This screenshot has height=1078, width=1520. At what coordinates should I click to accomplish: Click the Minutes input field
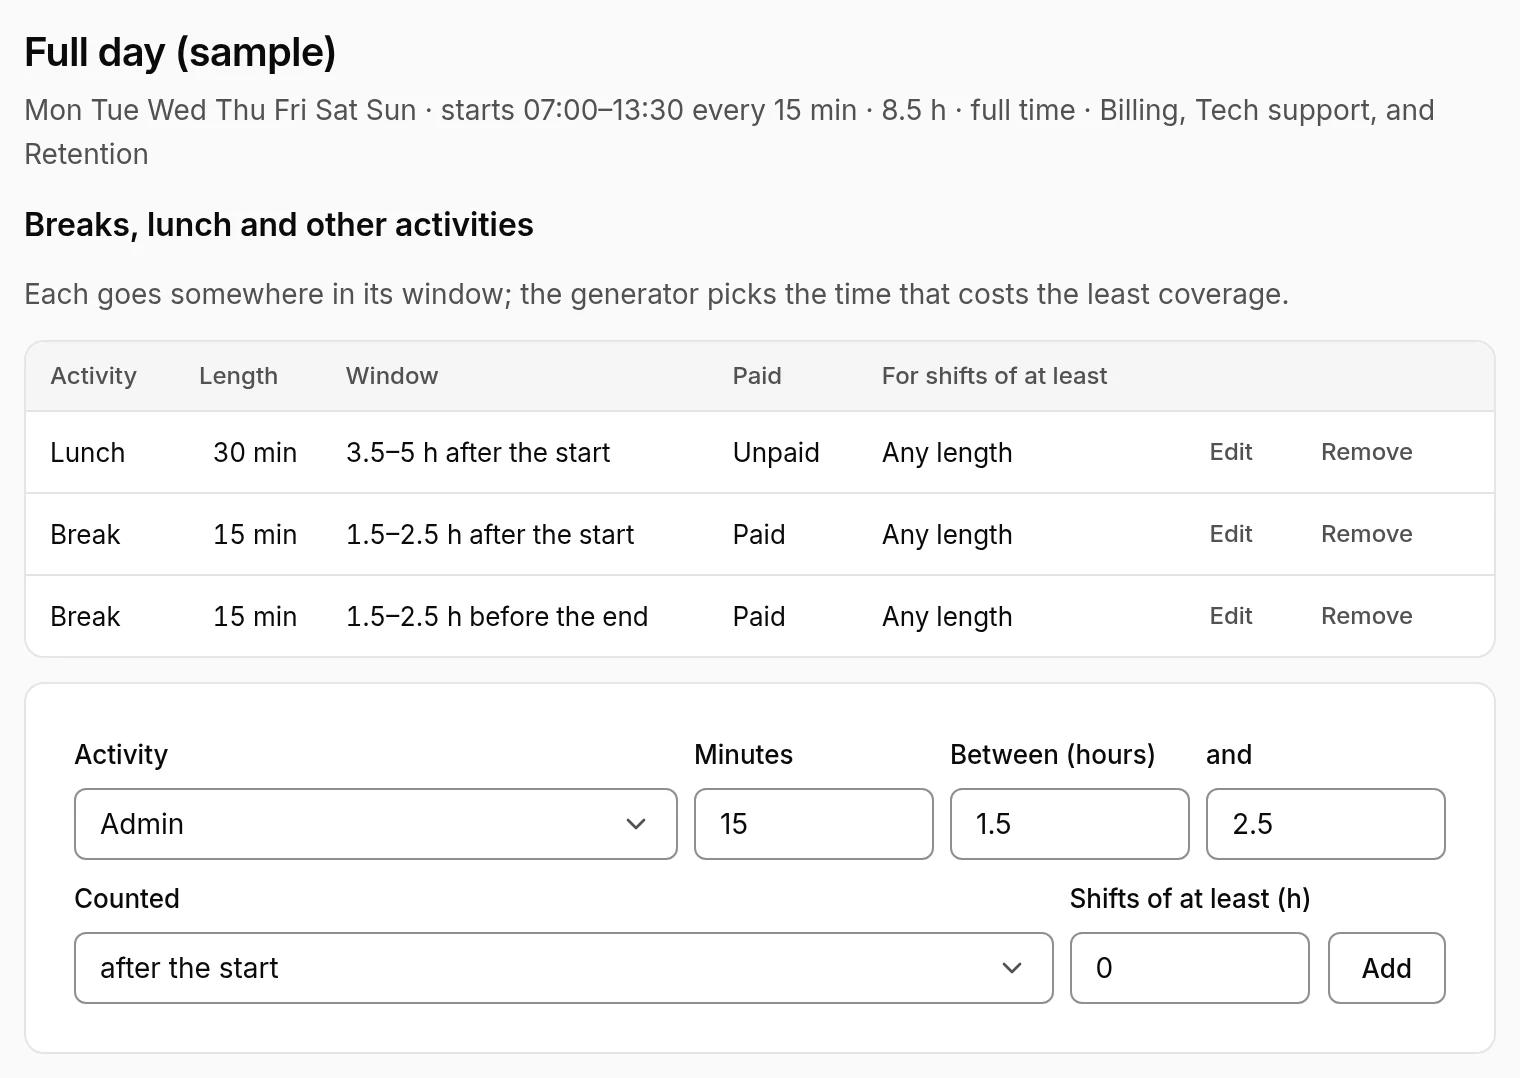pyautogui.click(x=814, y=824)
